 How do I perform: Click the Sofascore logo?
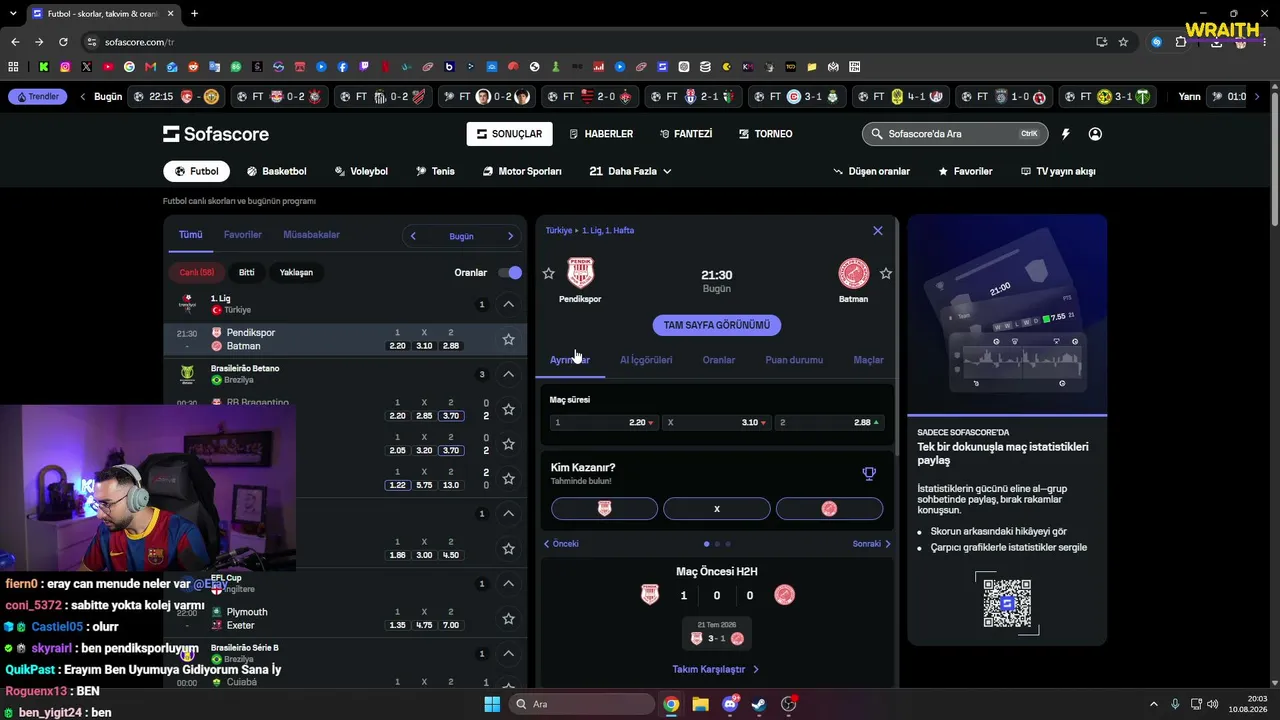[x=216, y=134]
